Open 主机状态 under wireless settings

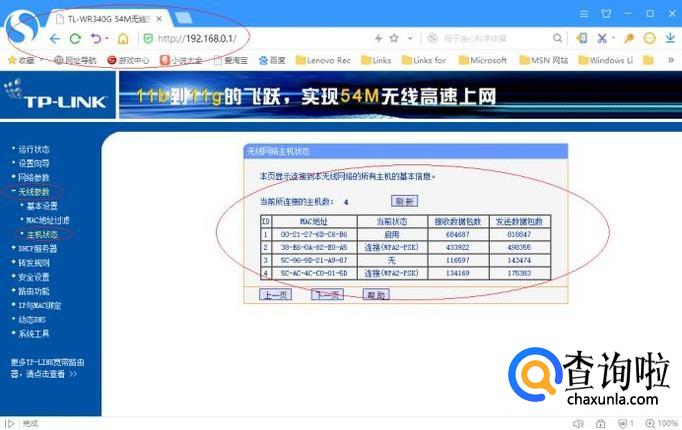click(x=42, y=234)
